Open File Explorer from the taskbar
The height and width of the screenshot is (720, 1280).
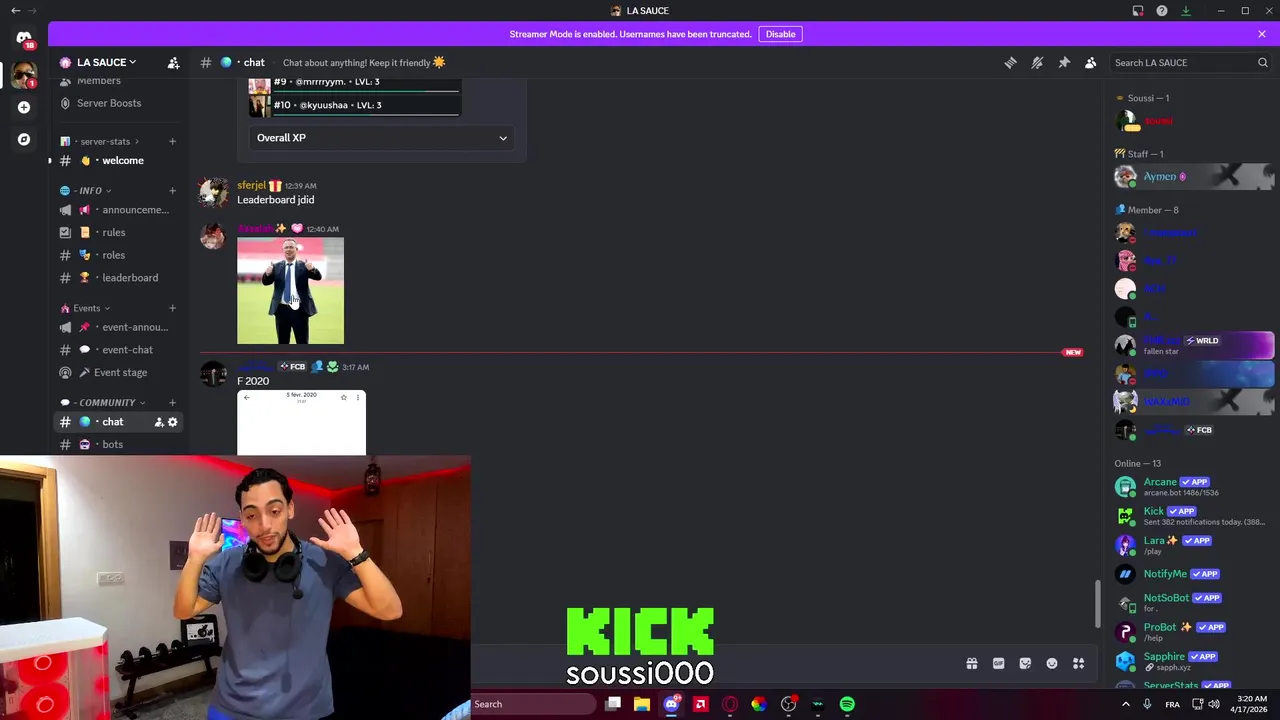642,704
